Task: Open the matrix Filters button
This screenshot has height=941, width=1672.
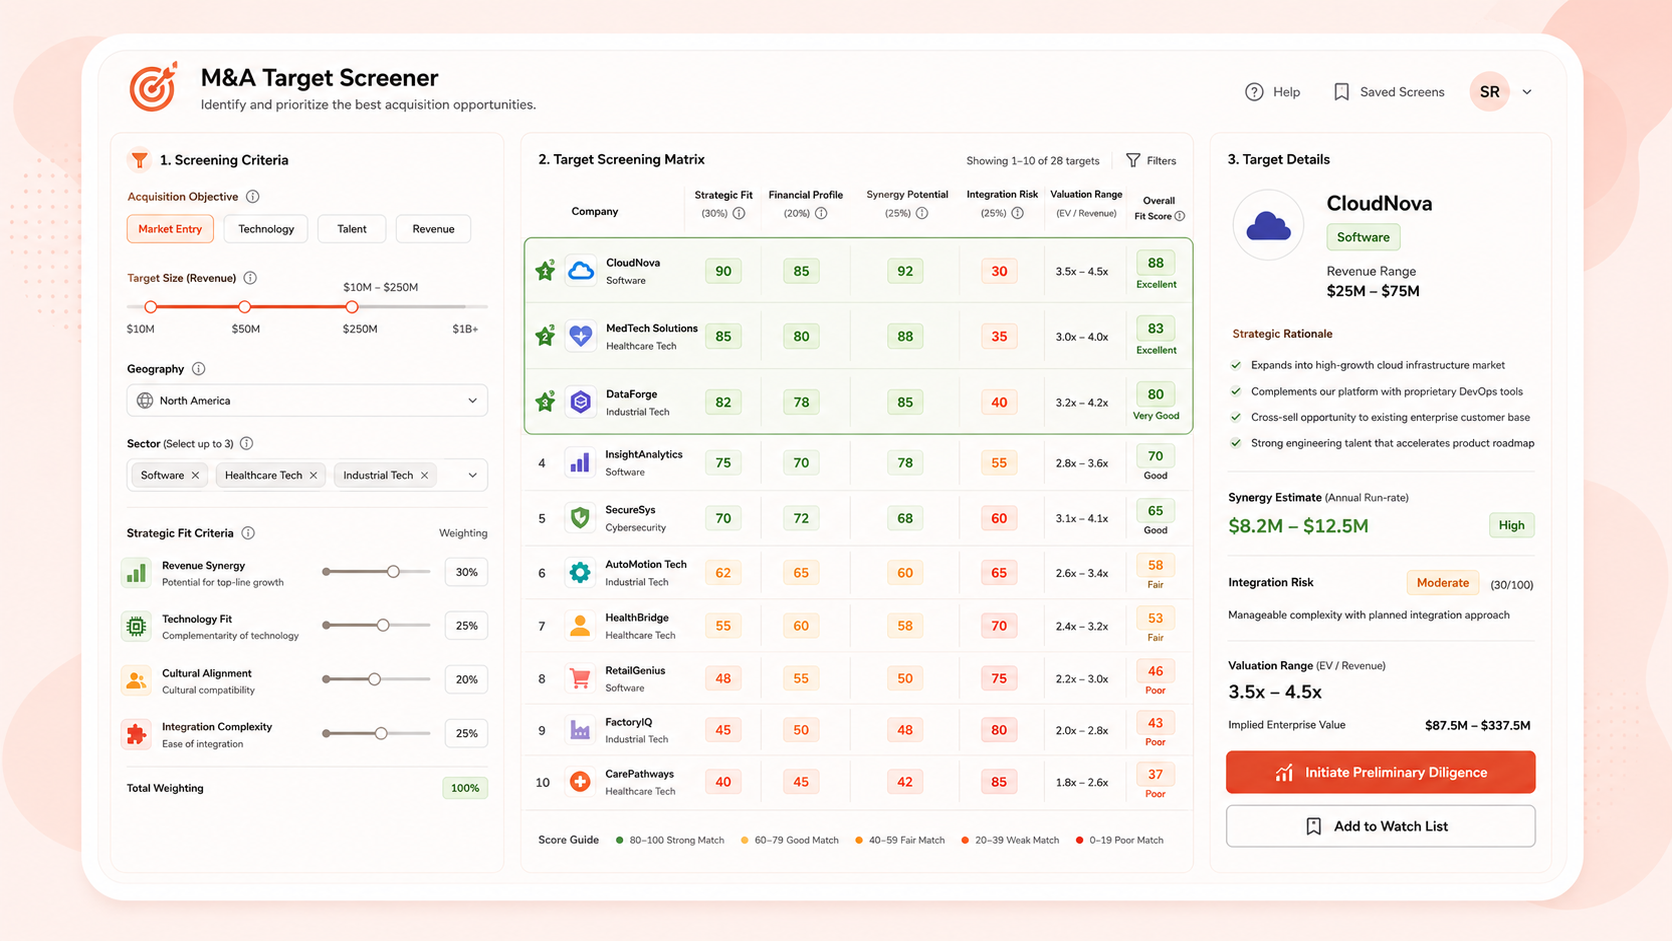Action: [x=1151, y=160]
